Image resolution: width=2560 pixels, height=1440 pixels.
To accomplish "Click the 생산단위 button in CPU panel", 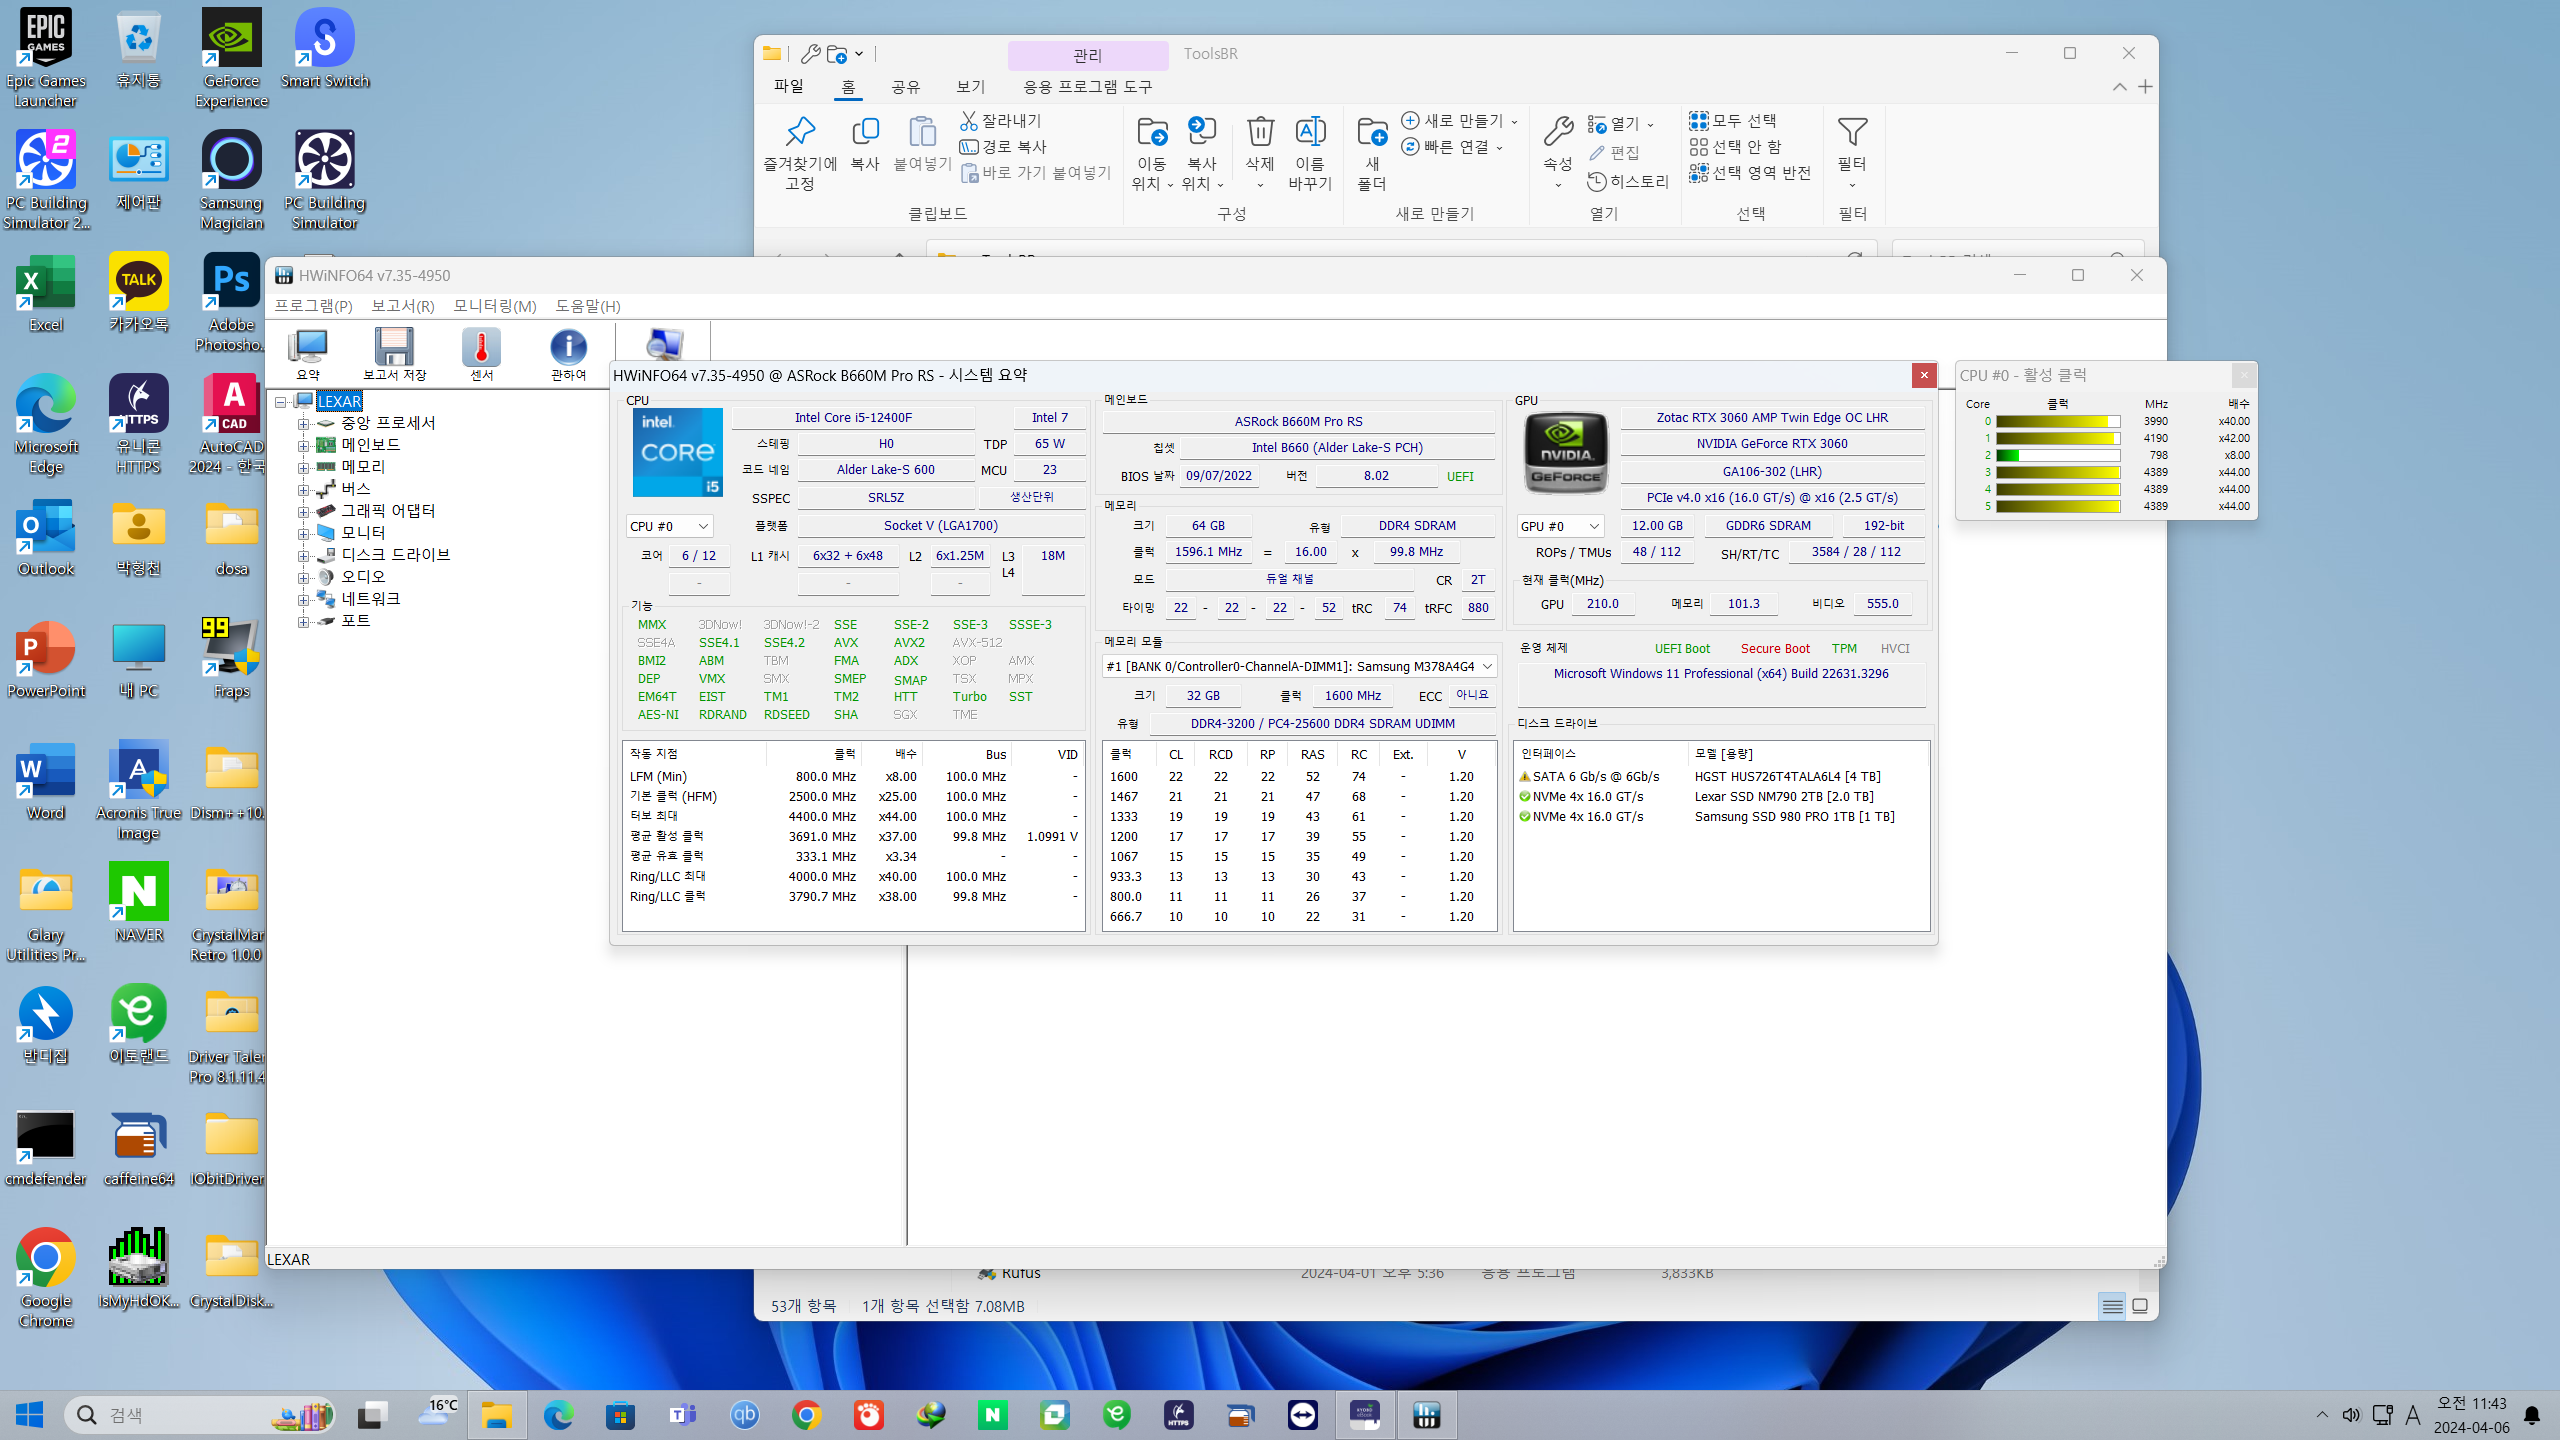I will [1031, 497].
